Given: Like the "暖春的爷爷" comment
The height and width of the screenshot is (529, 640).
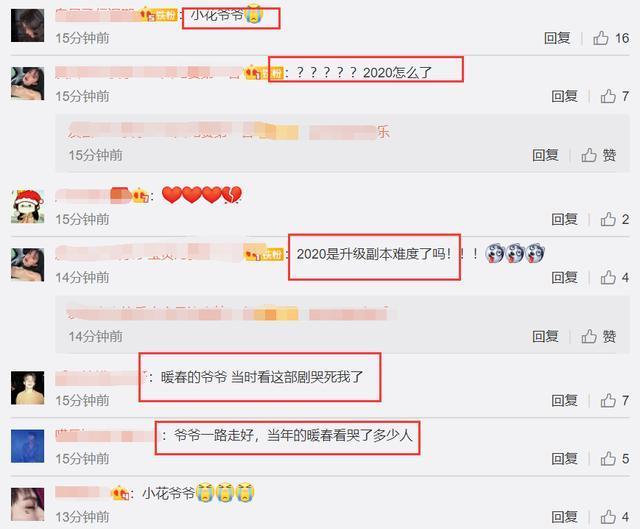Looking at the screenshot, I should pos(614,400).
